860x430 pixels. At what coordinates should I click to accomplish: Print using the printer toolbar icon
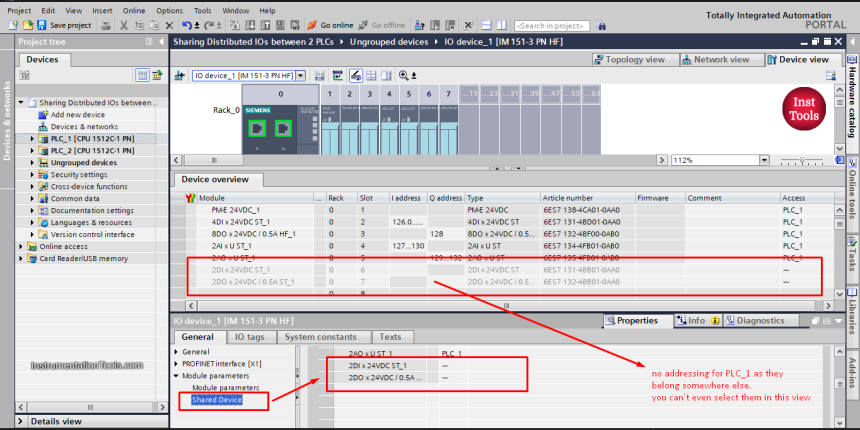point(106,25)
